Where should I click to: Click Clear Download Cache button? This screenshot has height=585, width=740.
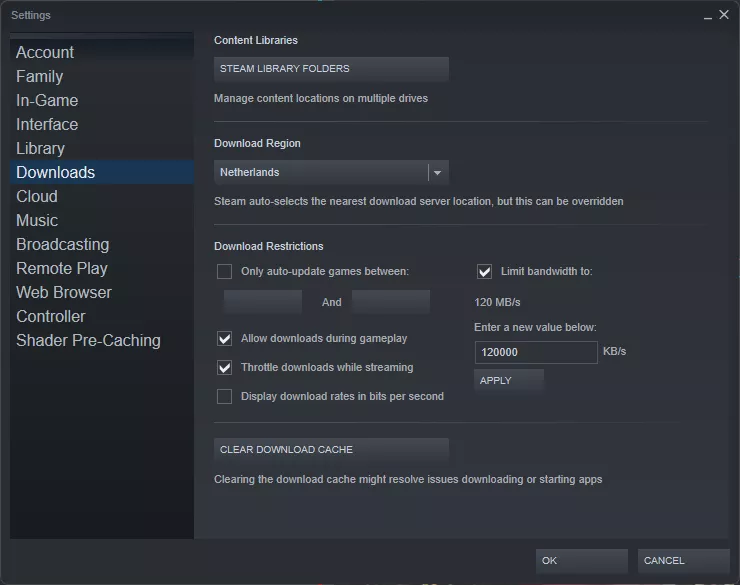coord(331,450)
